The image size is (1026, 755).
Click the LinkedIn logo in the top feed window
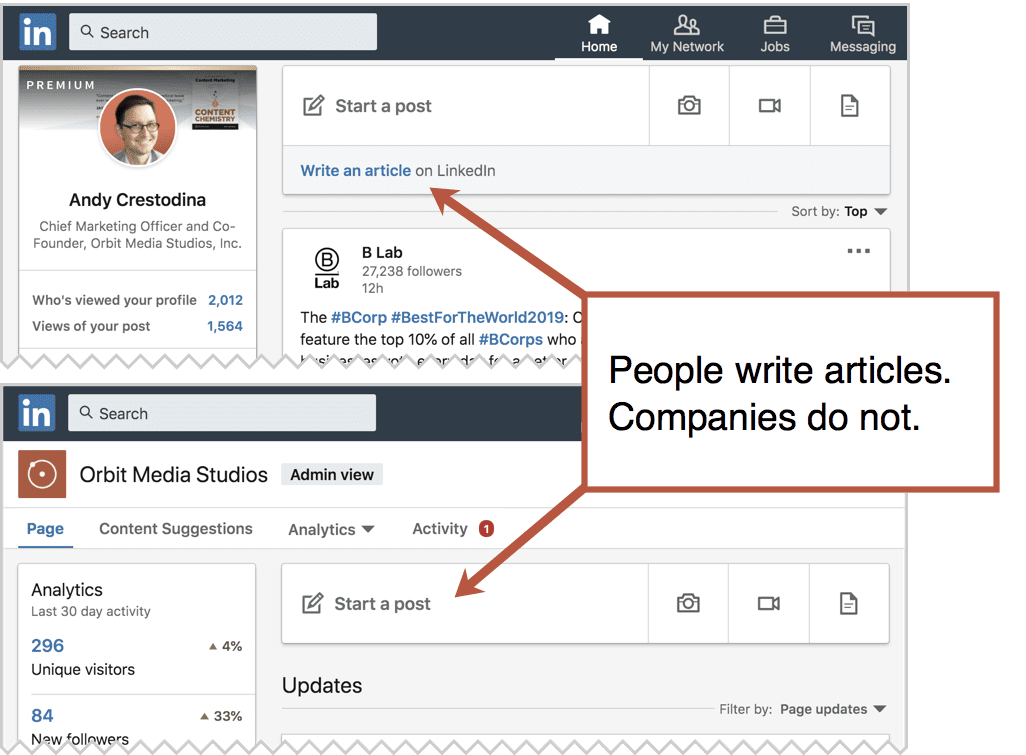[x=37, y=32]
